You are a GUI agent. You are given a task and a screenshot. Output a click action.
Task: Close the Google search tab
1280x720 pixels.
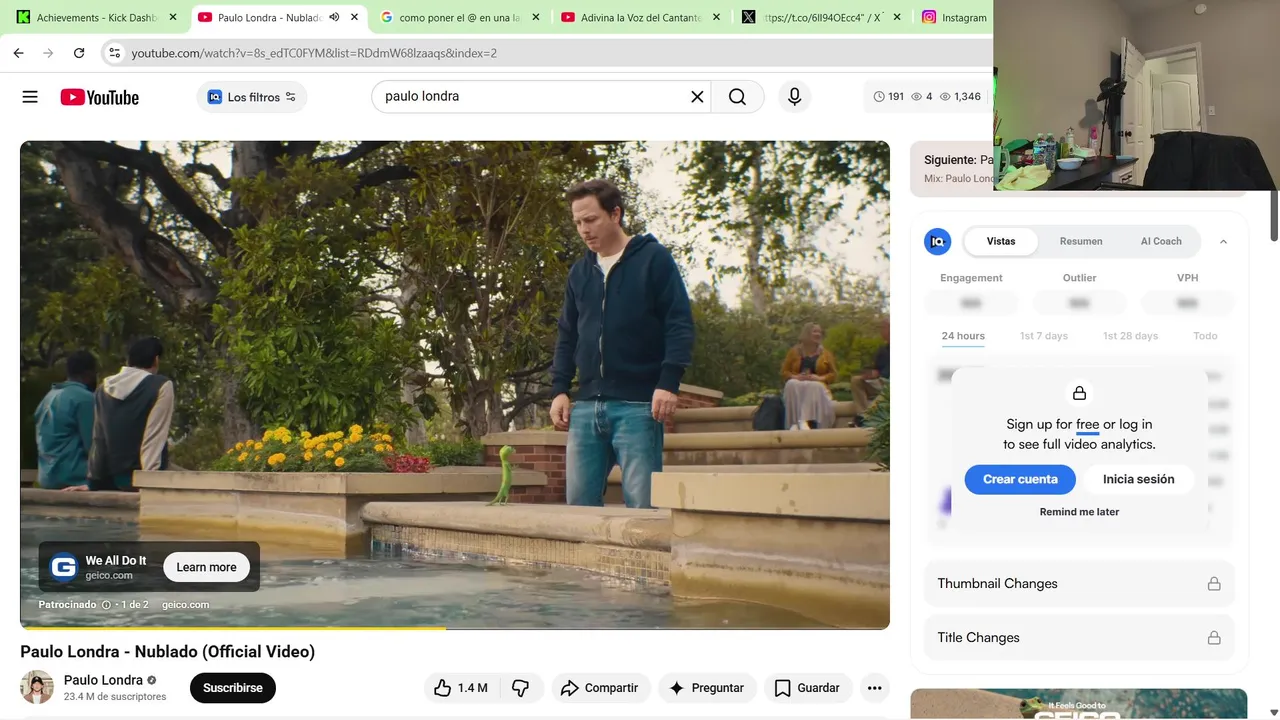click(535, 17)
